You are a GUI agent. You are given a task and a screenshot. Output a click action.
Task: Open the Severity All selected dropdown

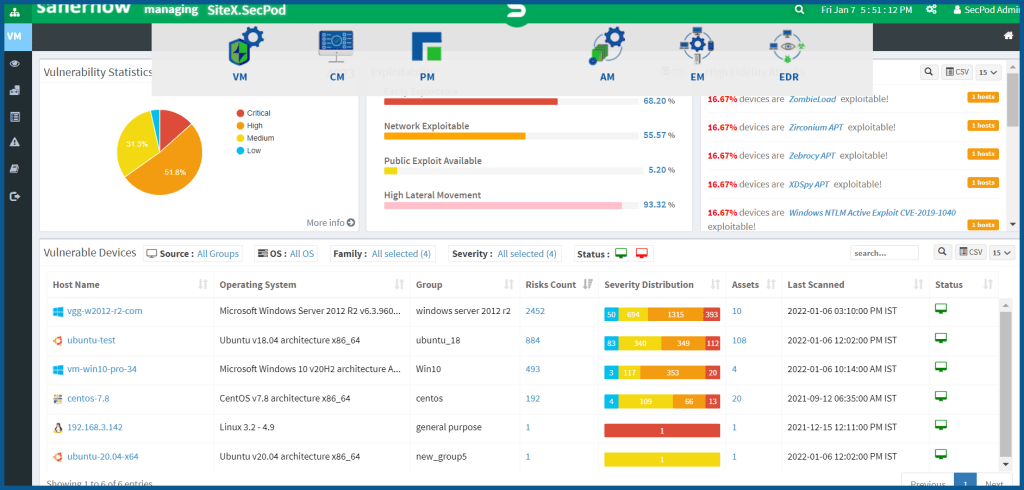527,254
